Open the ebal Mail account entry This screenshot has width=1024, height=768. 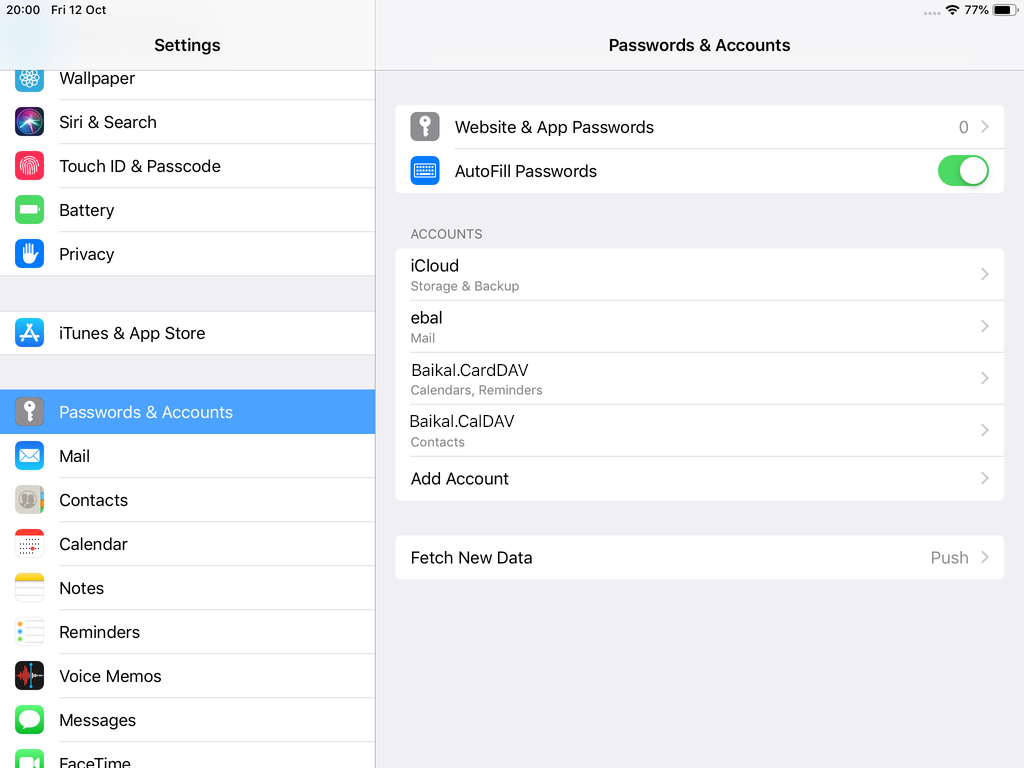point(700,326)
